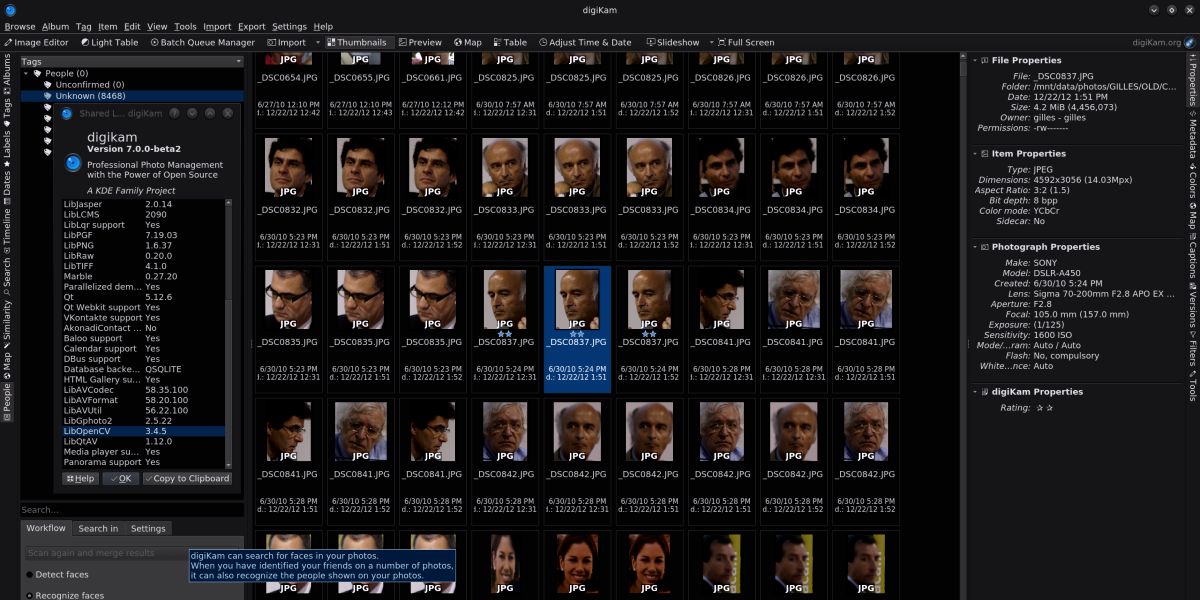1200x600 pixels.
Task: Switch to Table view mode
Action: coord(509,43)
